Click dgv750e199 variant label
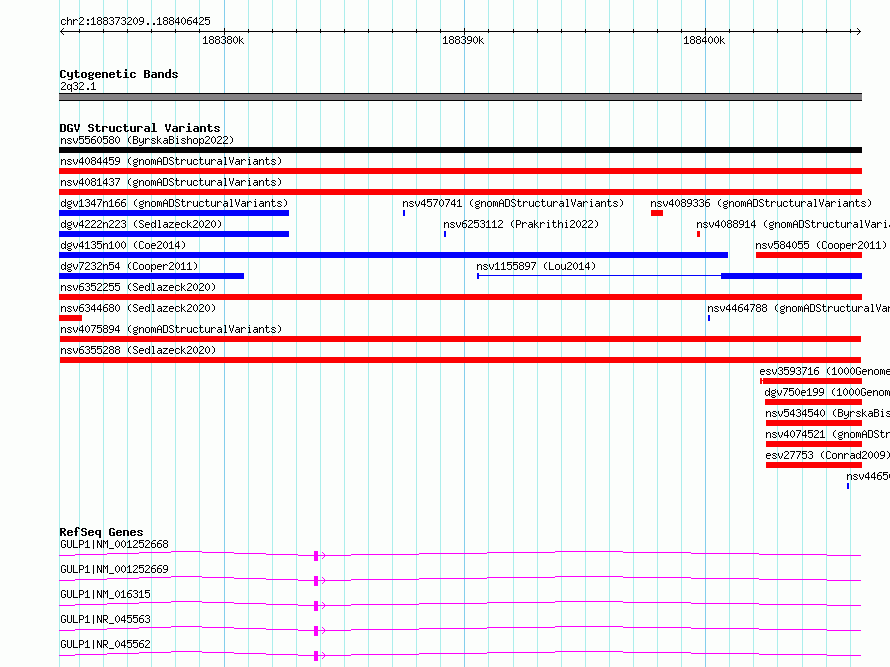 [x=826, y=392]
